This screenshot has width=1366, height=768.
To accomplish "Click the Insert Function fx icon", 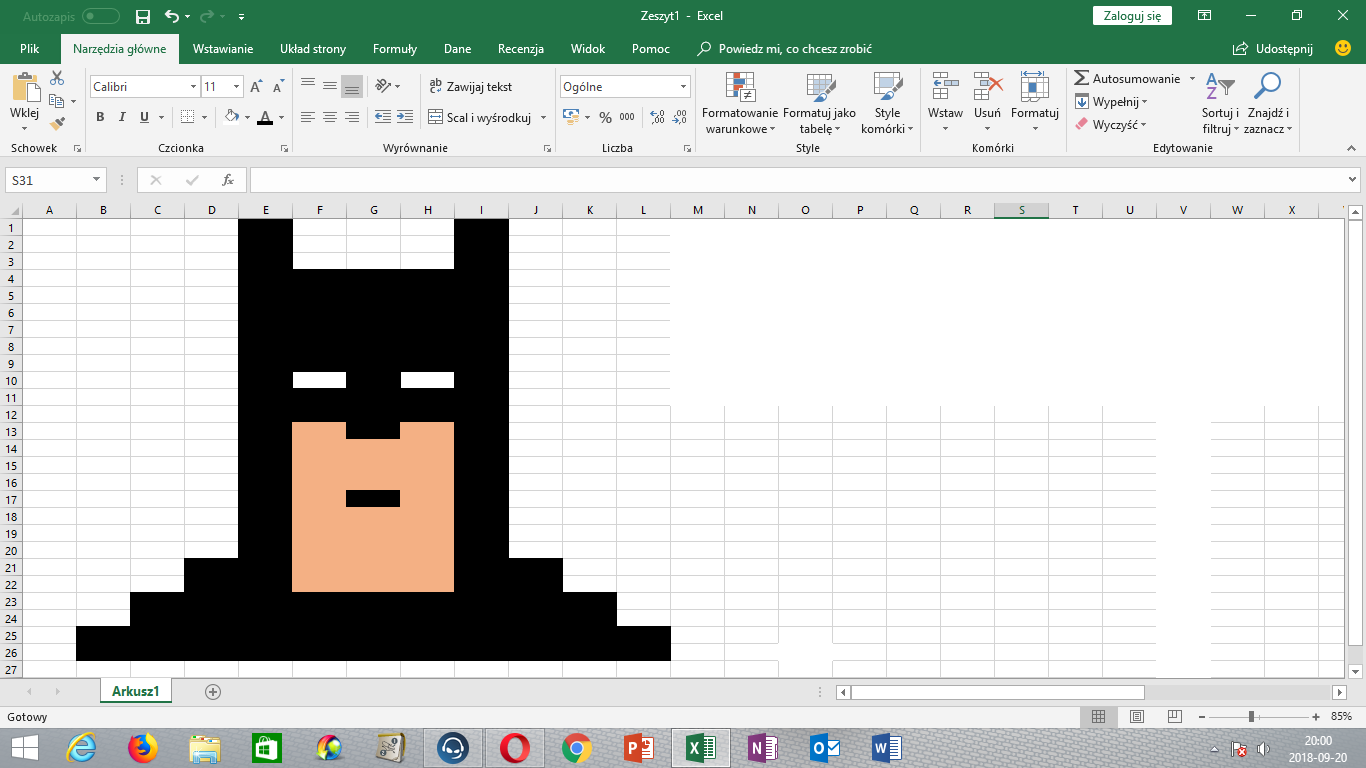I will (x=228, y=180).
